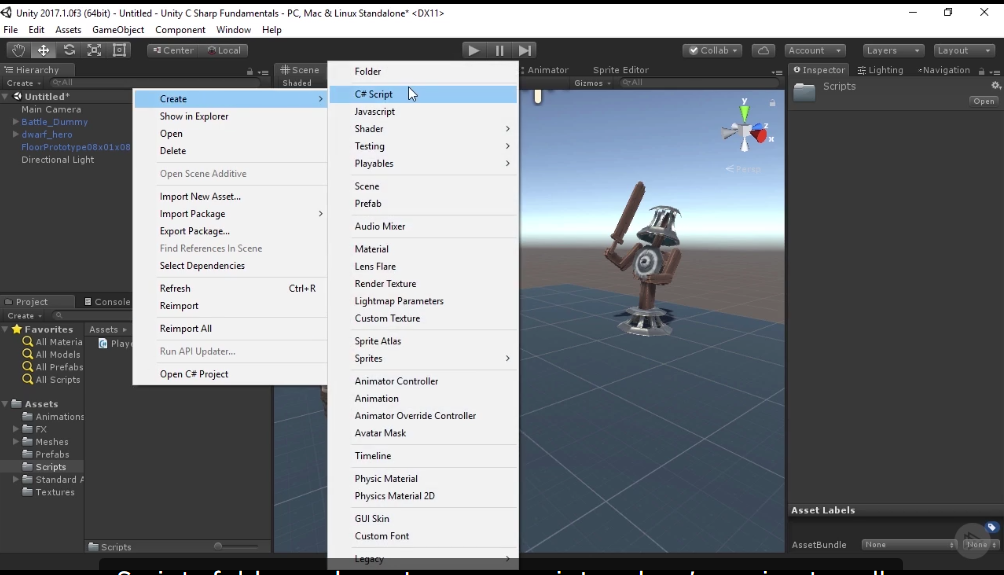Image resolution: width=1004 pixels, height=575 pixels.
Task: Toggle Local/Global handle mode
Action: coord(224,50)
